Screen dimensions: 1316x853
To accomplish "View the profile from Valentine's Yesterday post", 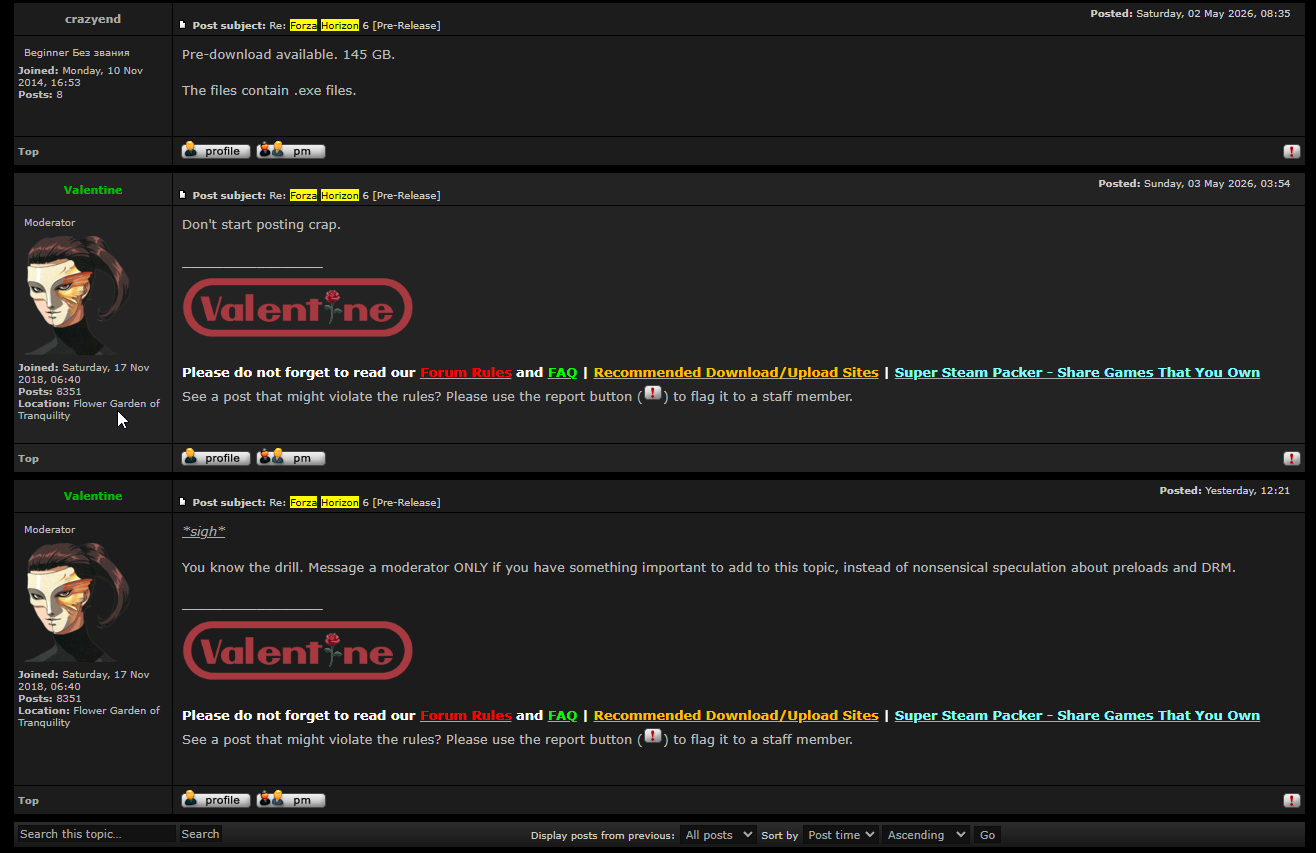I will pos(216,800).
